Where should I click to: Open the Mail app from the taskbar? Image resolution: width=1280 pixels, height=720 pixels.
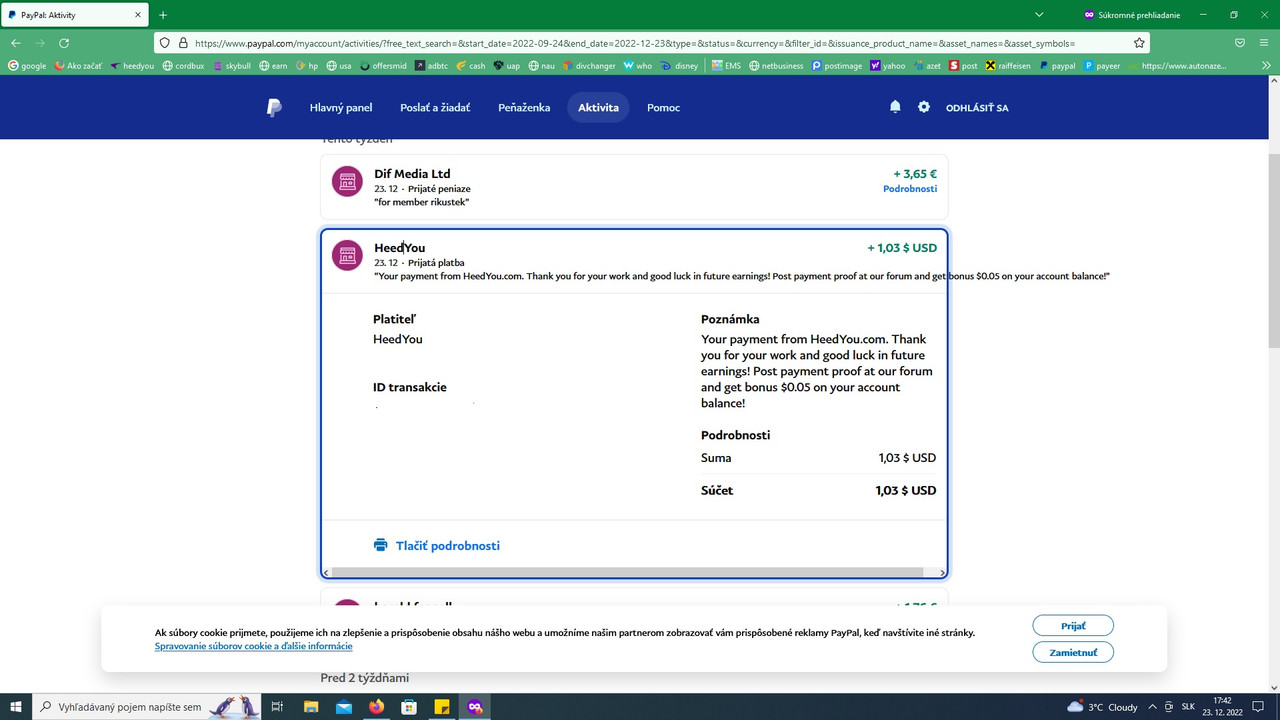pos(344,706)
